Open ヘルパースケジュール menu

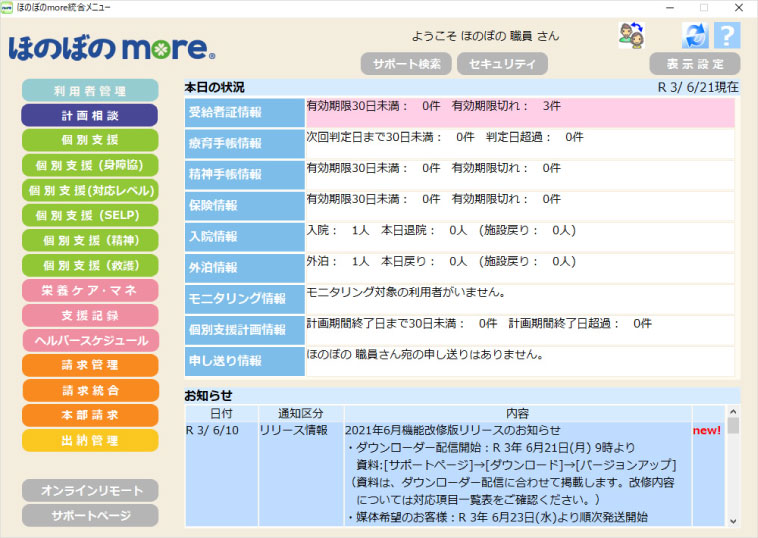[90, 340]
